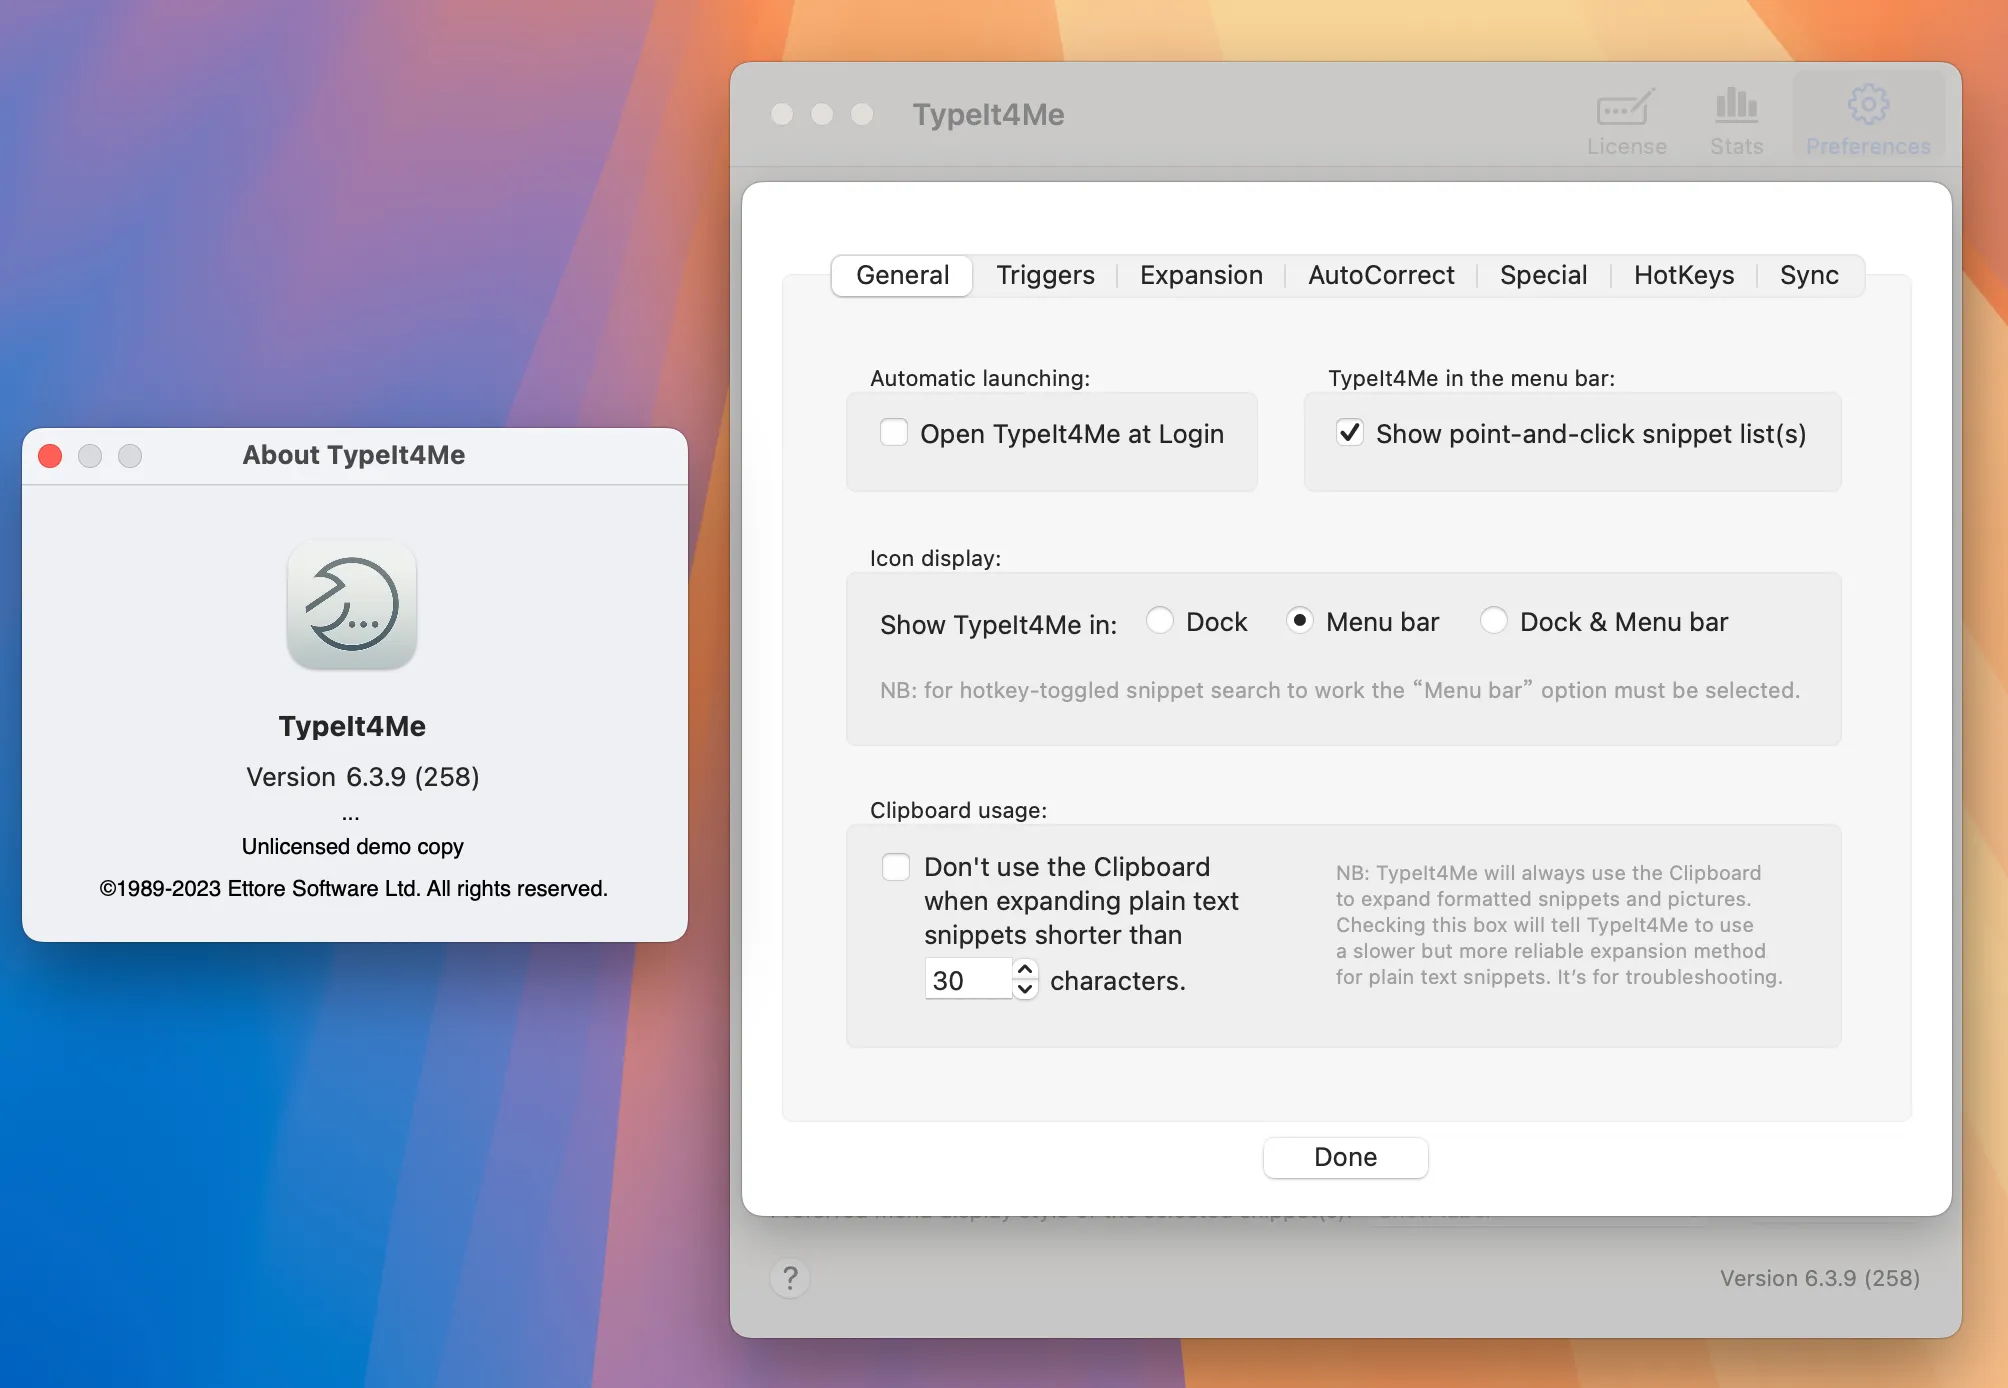2008x1388 pixels.
Task: Click the About TypeIt4Me window title
Action: (354, 455)
